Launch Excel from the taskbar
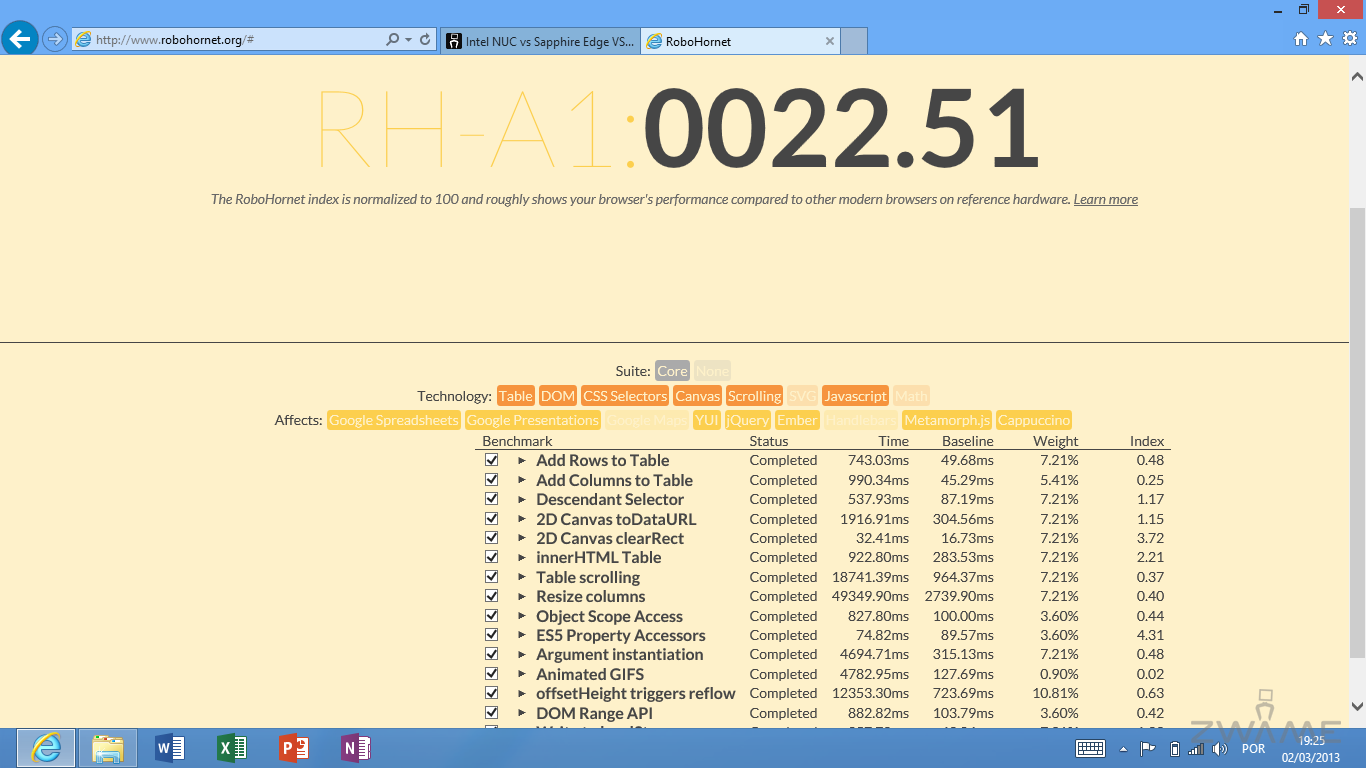Viewport: 1366px width, 768px height. point(232,748)
